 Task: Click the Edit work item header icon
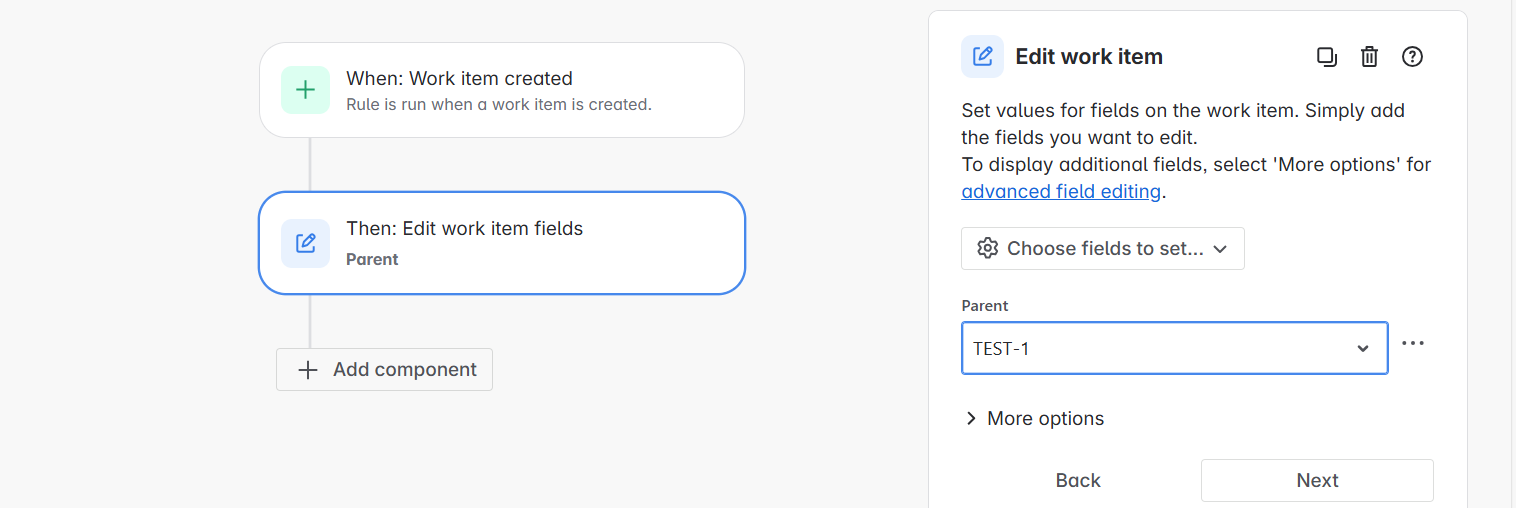(982, 56)
